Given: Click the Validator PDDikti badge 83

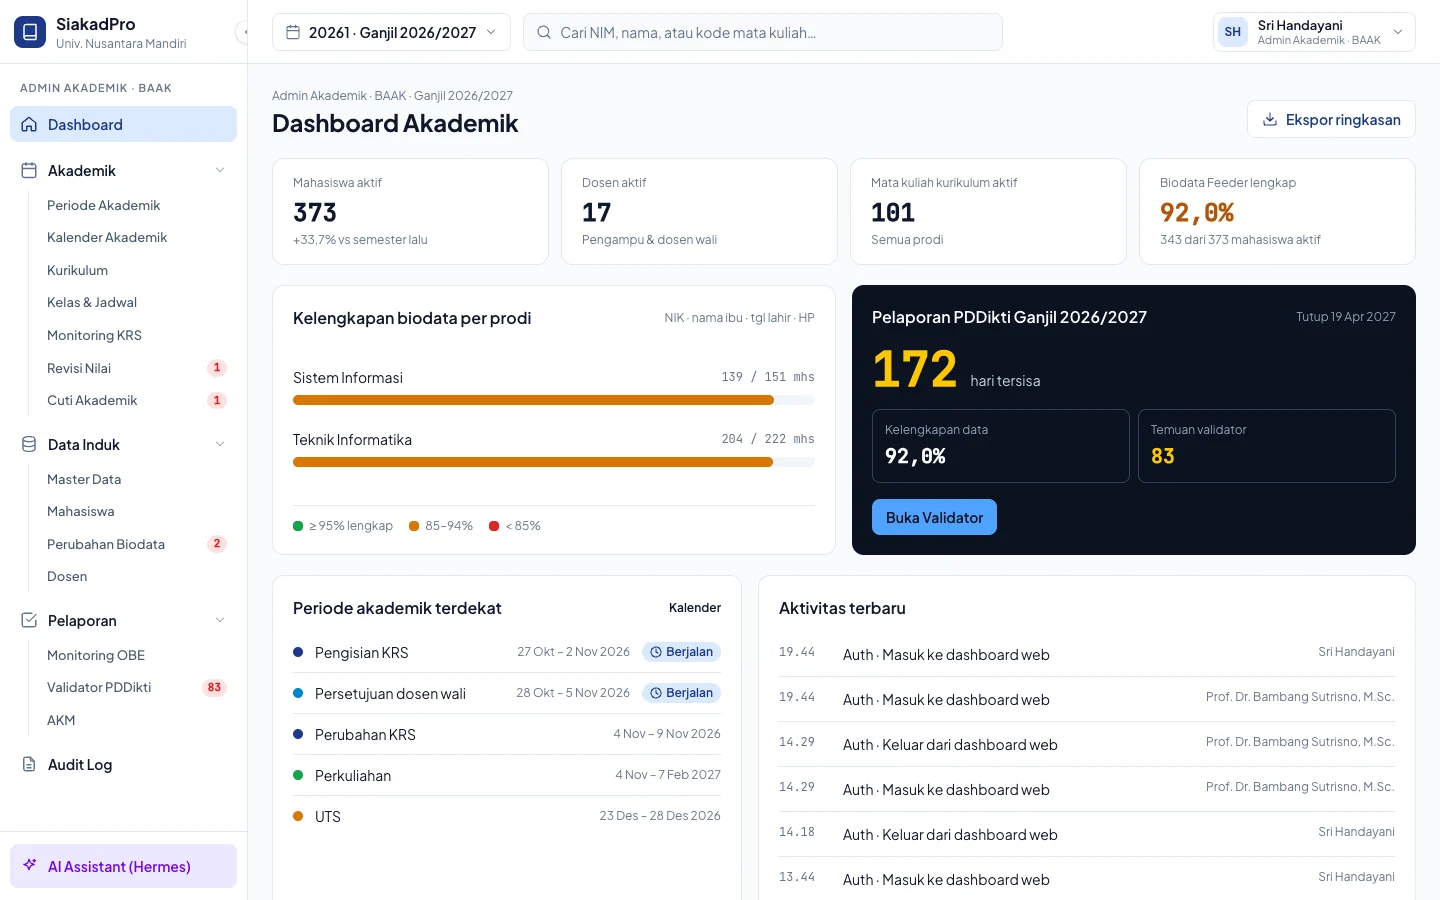Looking at the screenshot, I should [214, 687].
